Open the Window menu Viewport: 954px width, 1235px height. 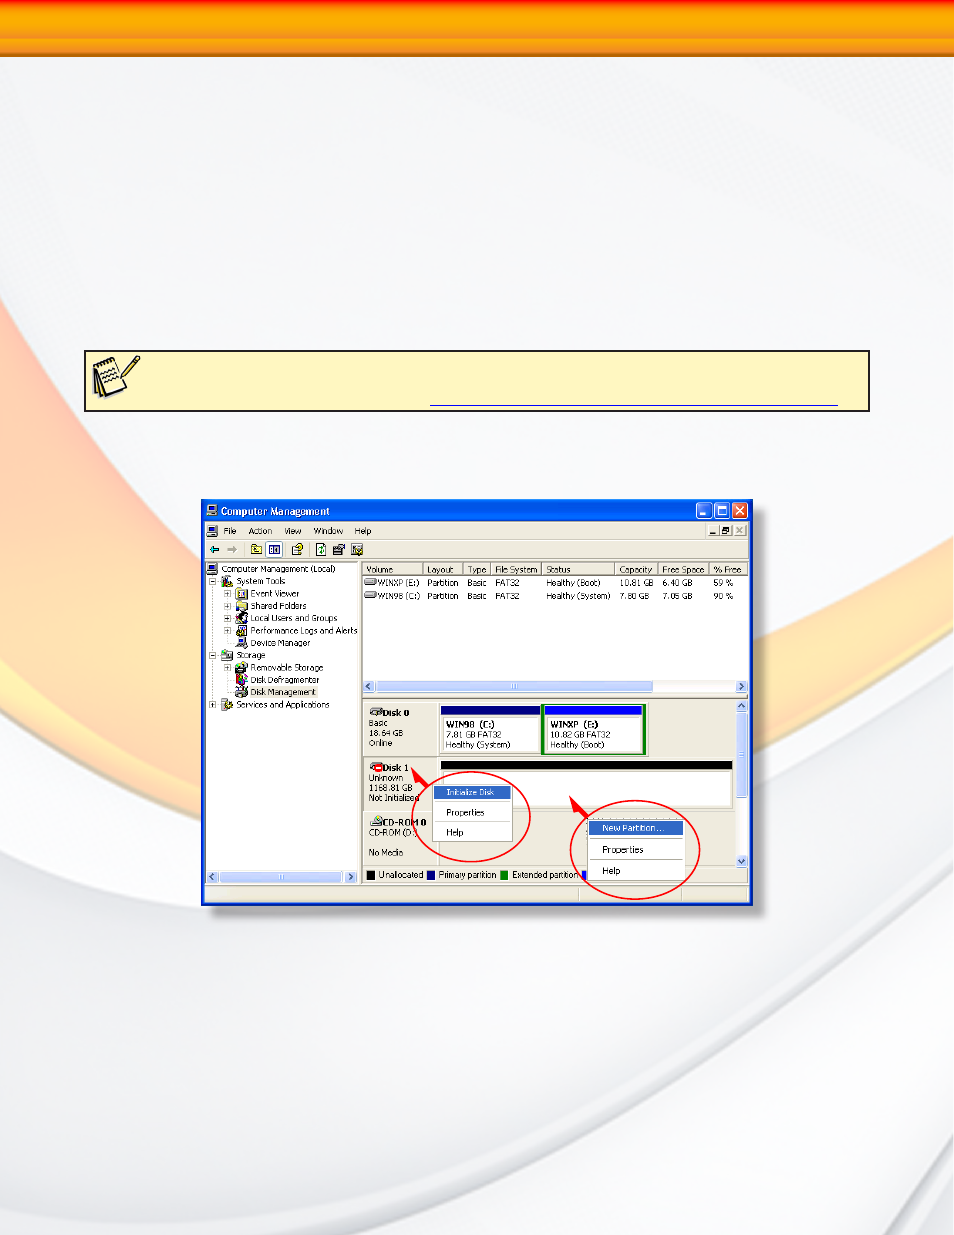328,531
